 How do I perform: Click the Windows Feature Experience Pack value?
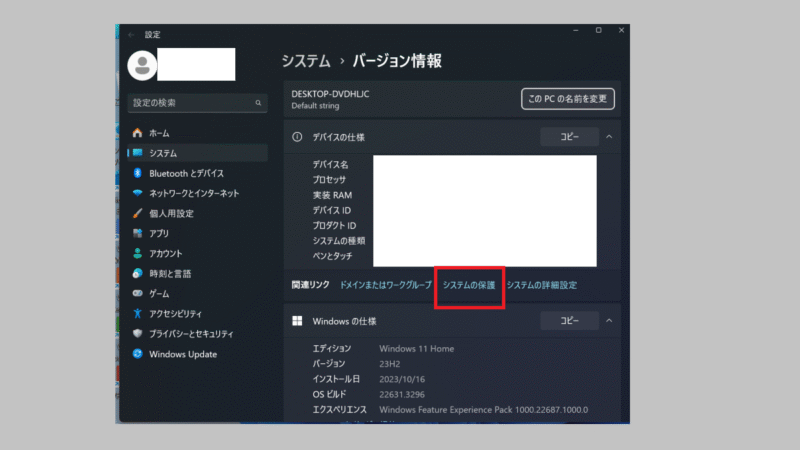click(x=484, y=410)
